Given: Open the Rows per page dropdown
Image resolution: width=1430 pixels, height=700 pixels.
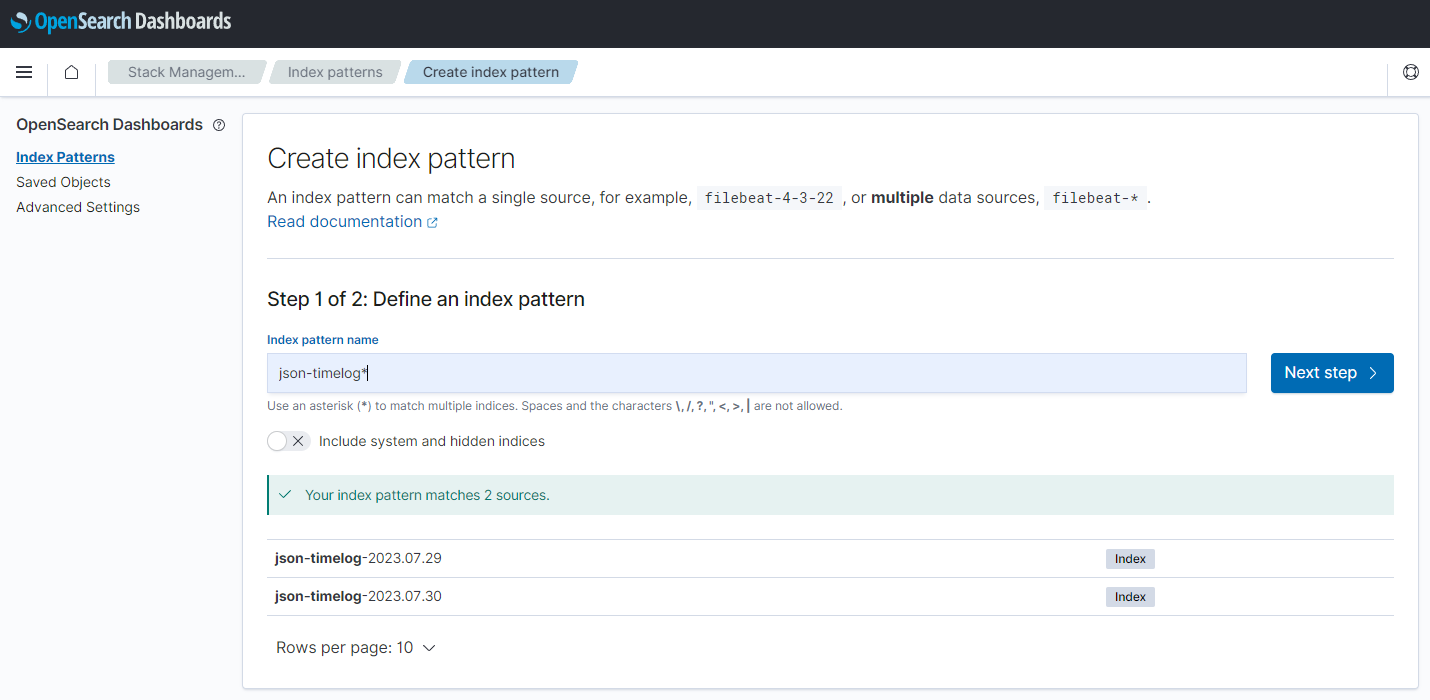Looking at the screenshot, I should pos(356,648).
